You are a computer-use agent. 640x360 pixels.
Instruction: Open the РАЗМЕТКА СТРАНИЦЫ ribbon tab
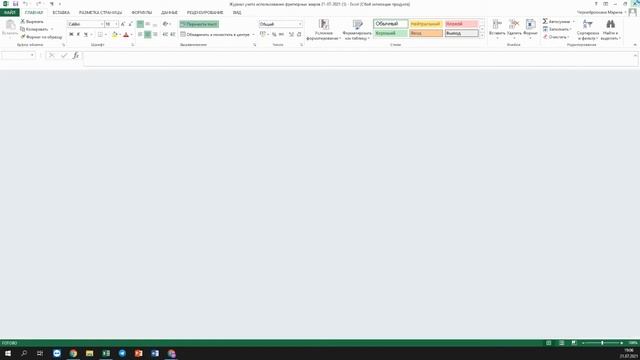click(100, 12)
